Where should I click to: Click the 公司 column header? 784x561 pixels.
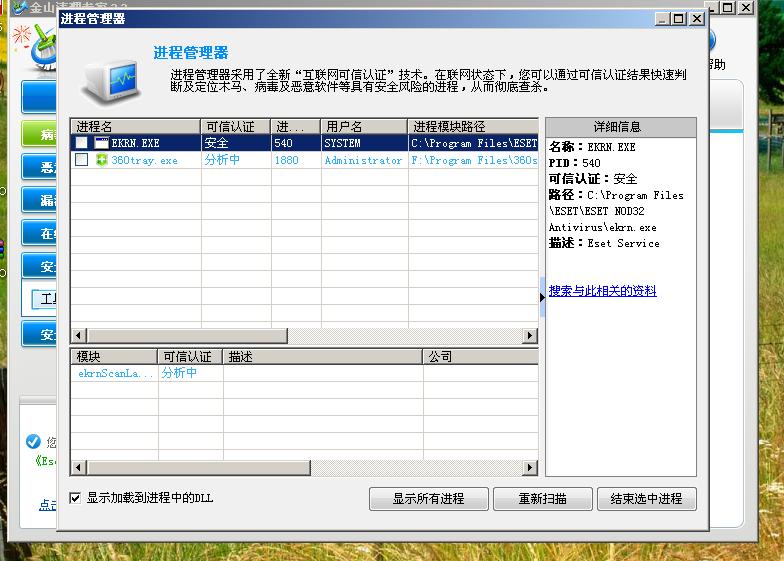[x=480, y=356]
